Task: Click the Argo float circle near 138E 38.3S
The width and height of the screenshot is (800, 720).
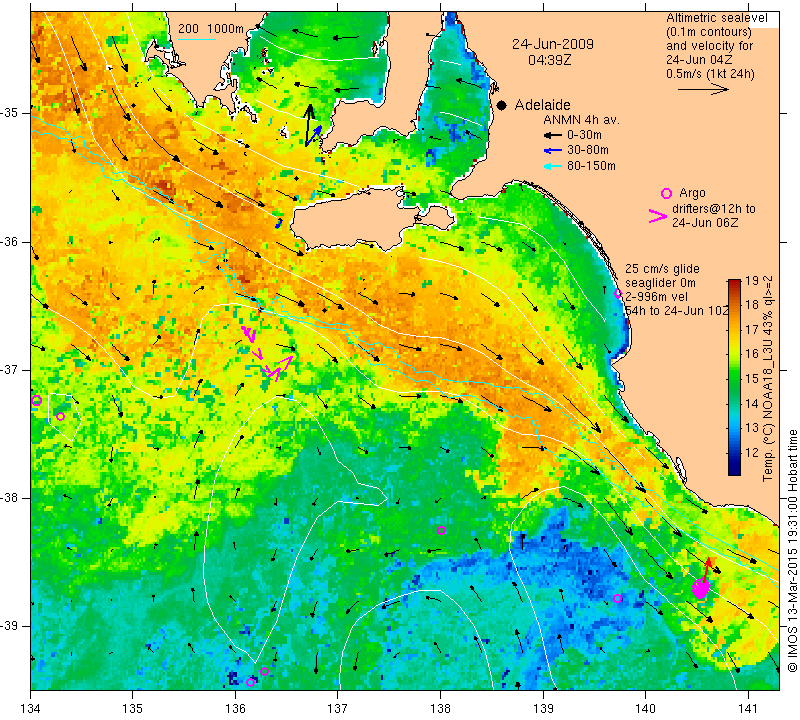Action: (442, 530)
